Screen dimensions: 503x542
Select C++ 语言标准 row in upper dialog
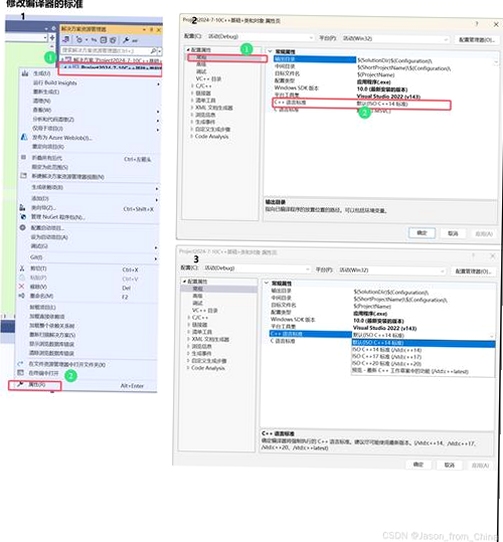362,103
